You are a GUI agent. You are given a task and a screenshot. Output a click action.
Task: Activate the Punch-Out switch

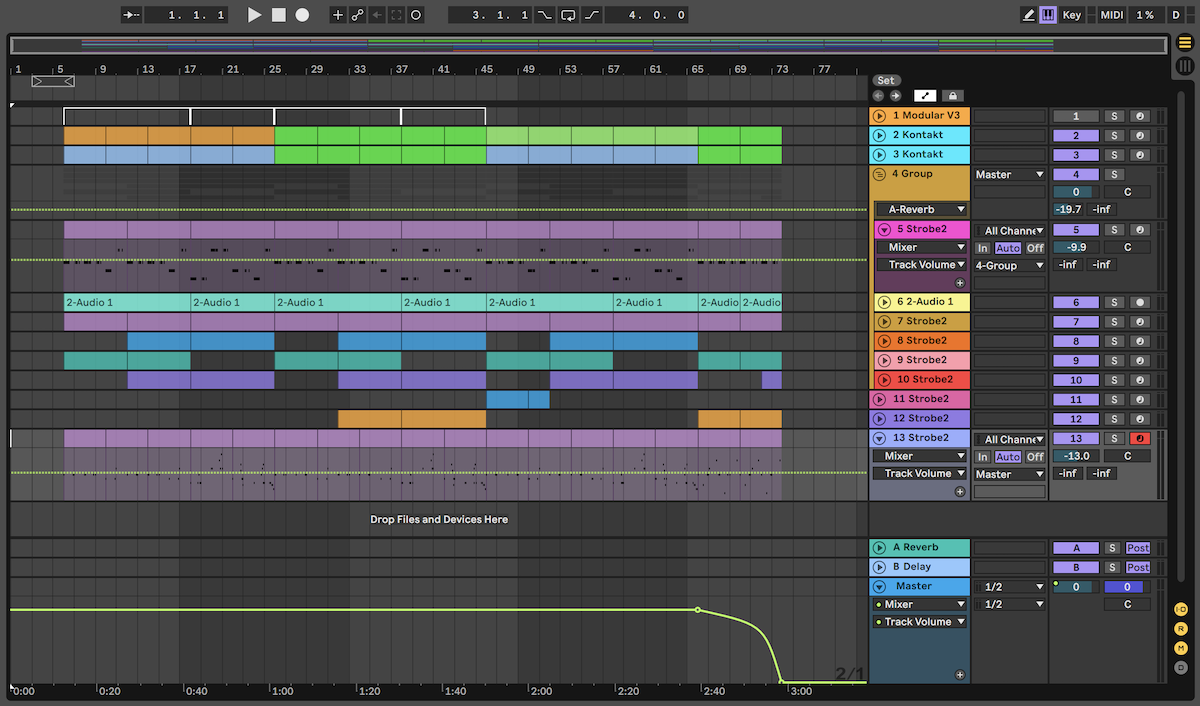(591, 15)
